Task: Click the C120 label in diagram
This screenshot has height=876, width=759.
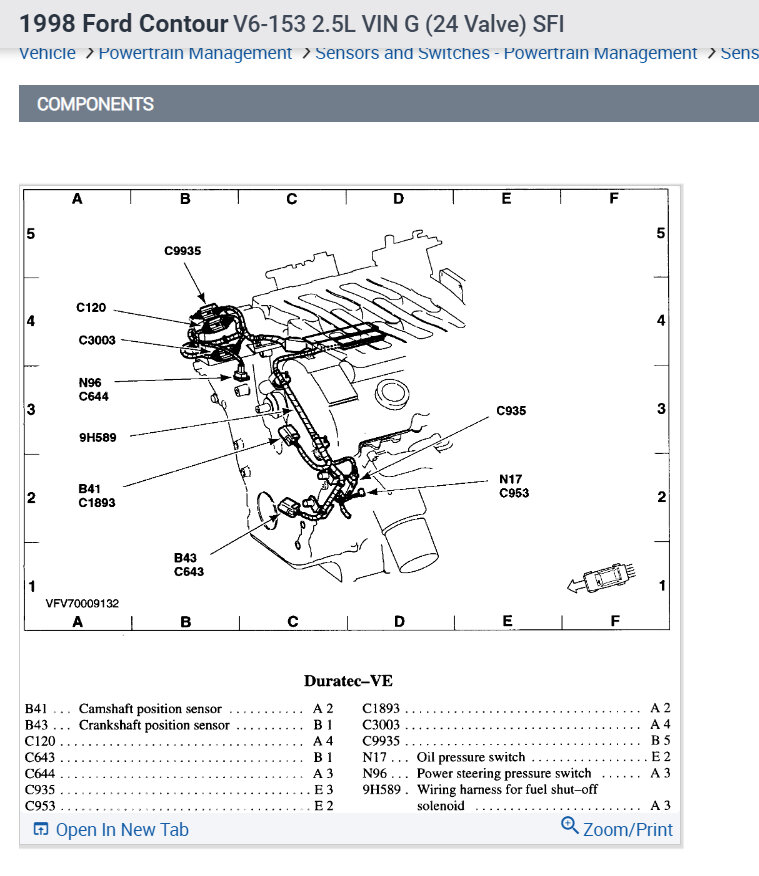Action: tap(91, 308)
